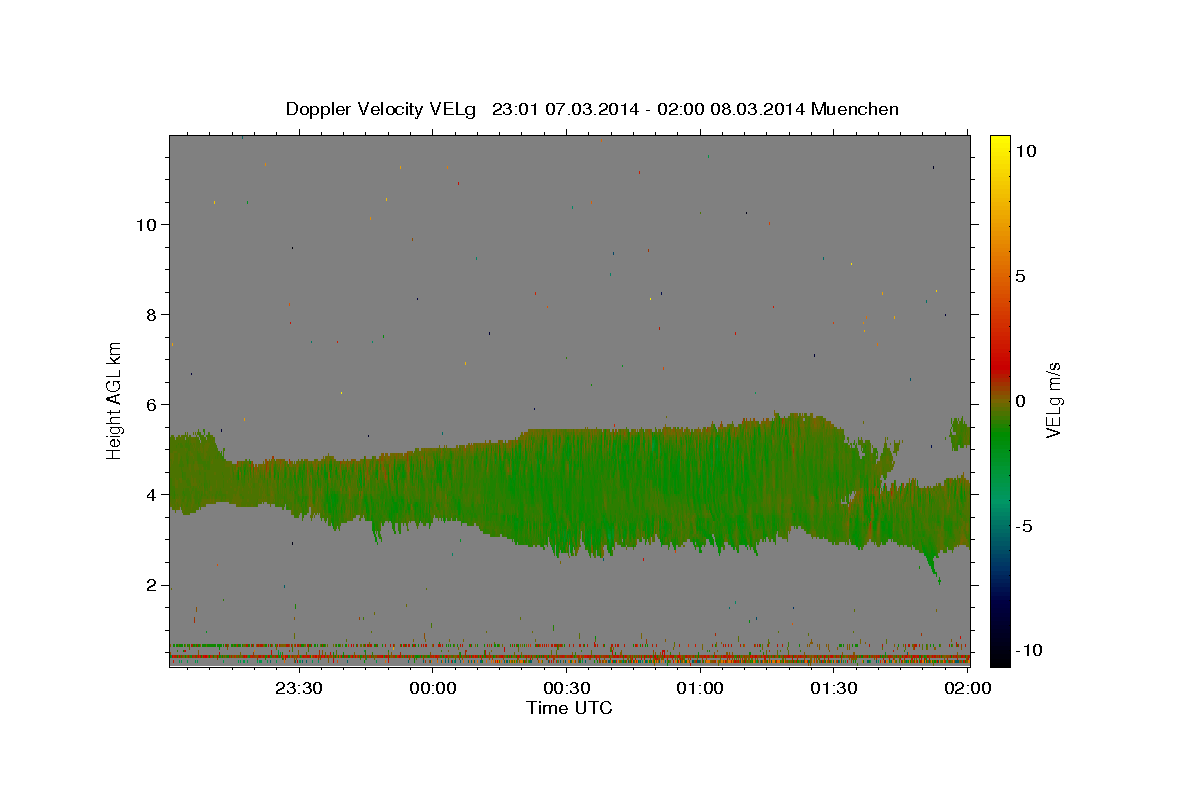
Task: Click the colorbar value 5
Action: (1020, 276)
